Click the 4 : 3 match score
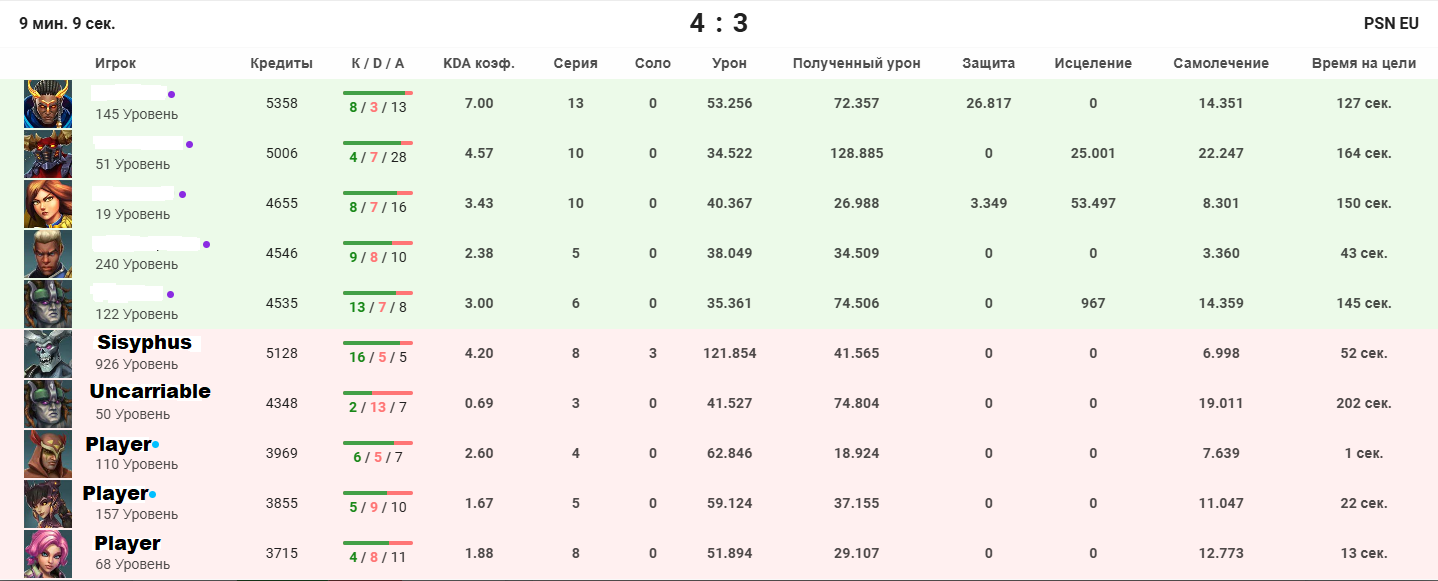1438x581 pixels. (718, 23)
